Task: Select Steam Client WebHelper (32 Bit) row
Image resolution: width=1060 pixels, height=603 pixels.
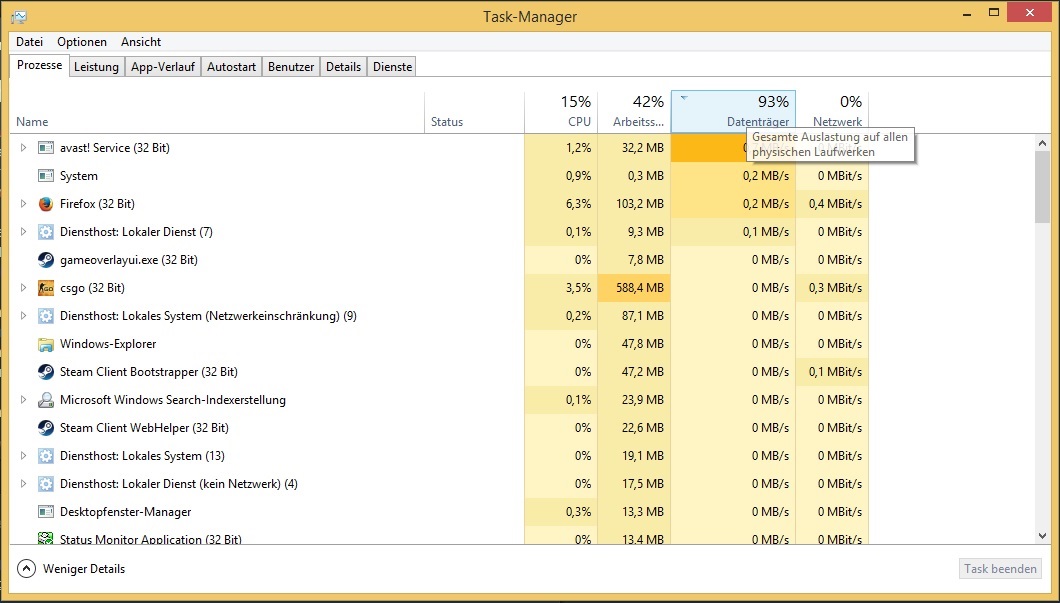Action: click(439, 428)
